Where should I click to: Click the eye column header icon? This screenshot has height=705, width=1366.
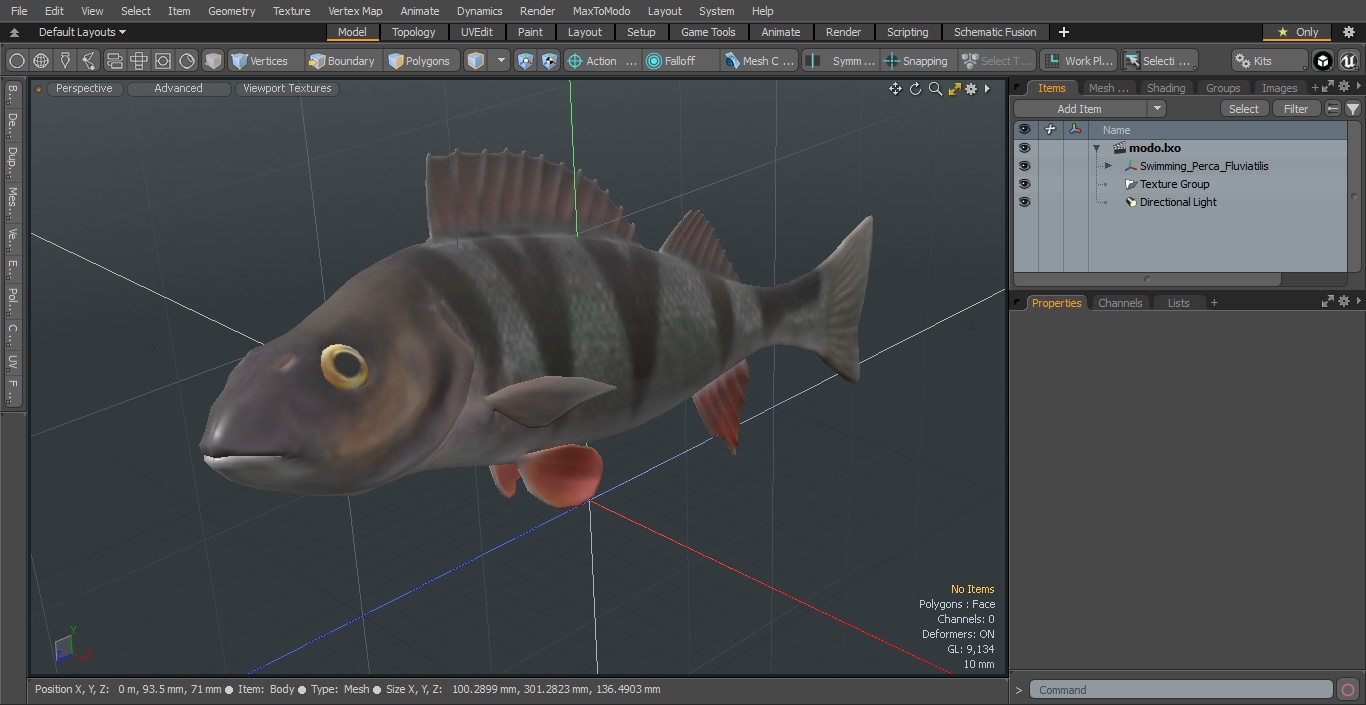[x=1024, y=129]
